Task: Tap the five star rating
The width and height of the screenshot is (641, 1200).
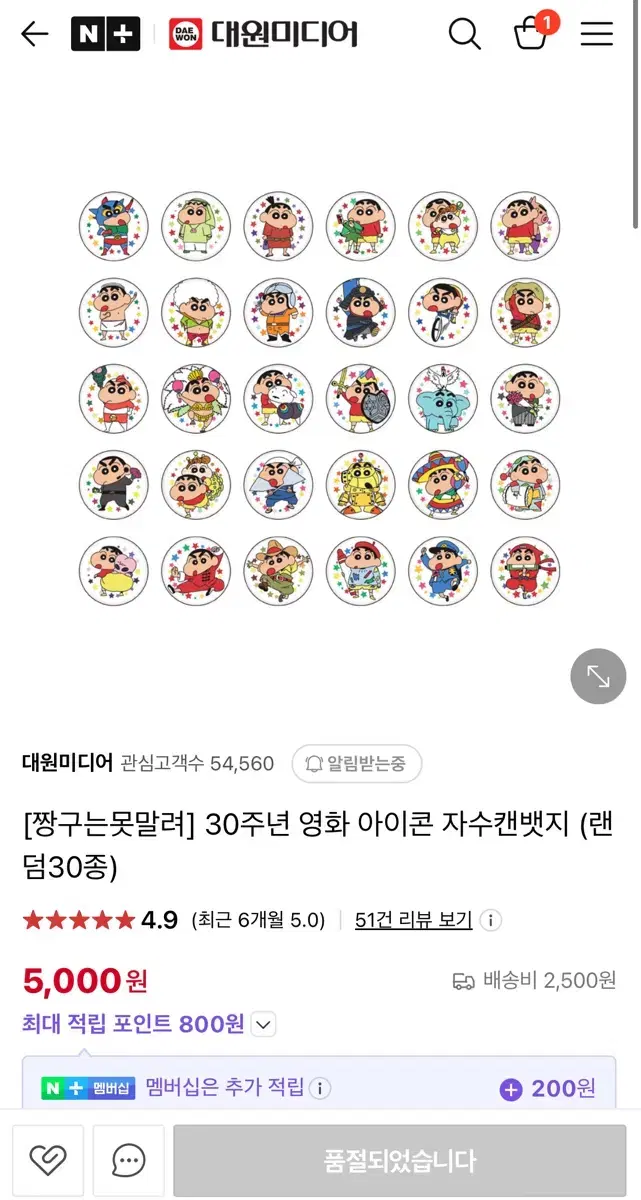Action: click(78, 920)
